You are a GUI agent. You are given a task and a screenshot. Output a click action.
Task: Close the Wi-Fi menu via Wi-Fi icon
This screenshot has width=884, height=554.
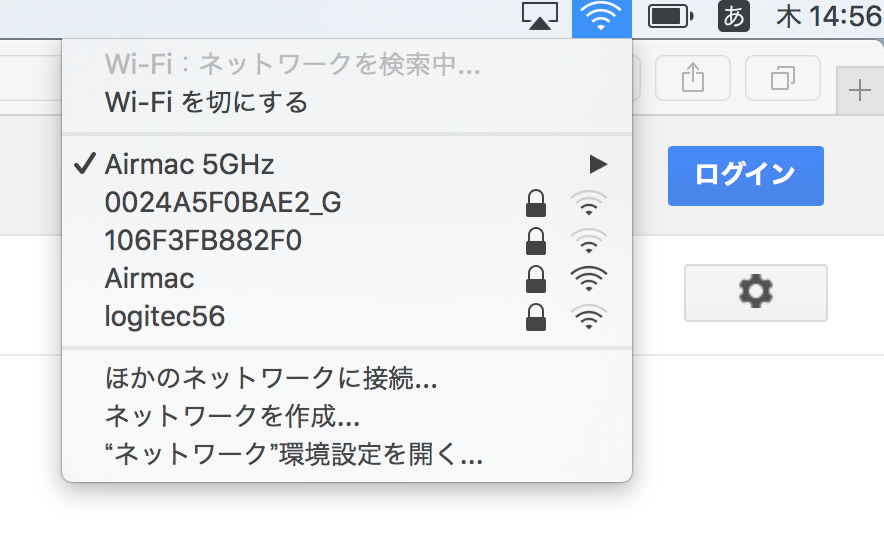coord(602,17)
